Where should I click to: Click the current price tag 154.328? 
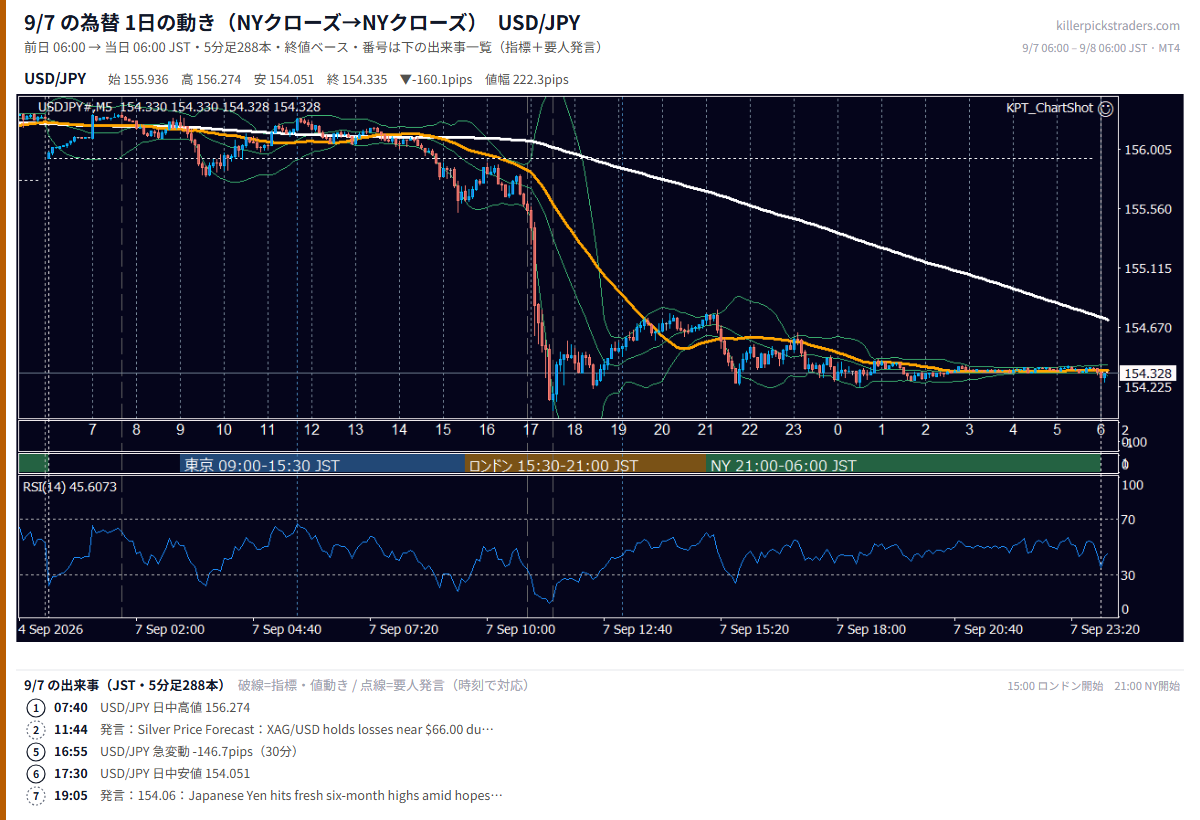1148,373
